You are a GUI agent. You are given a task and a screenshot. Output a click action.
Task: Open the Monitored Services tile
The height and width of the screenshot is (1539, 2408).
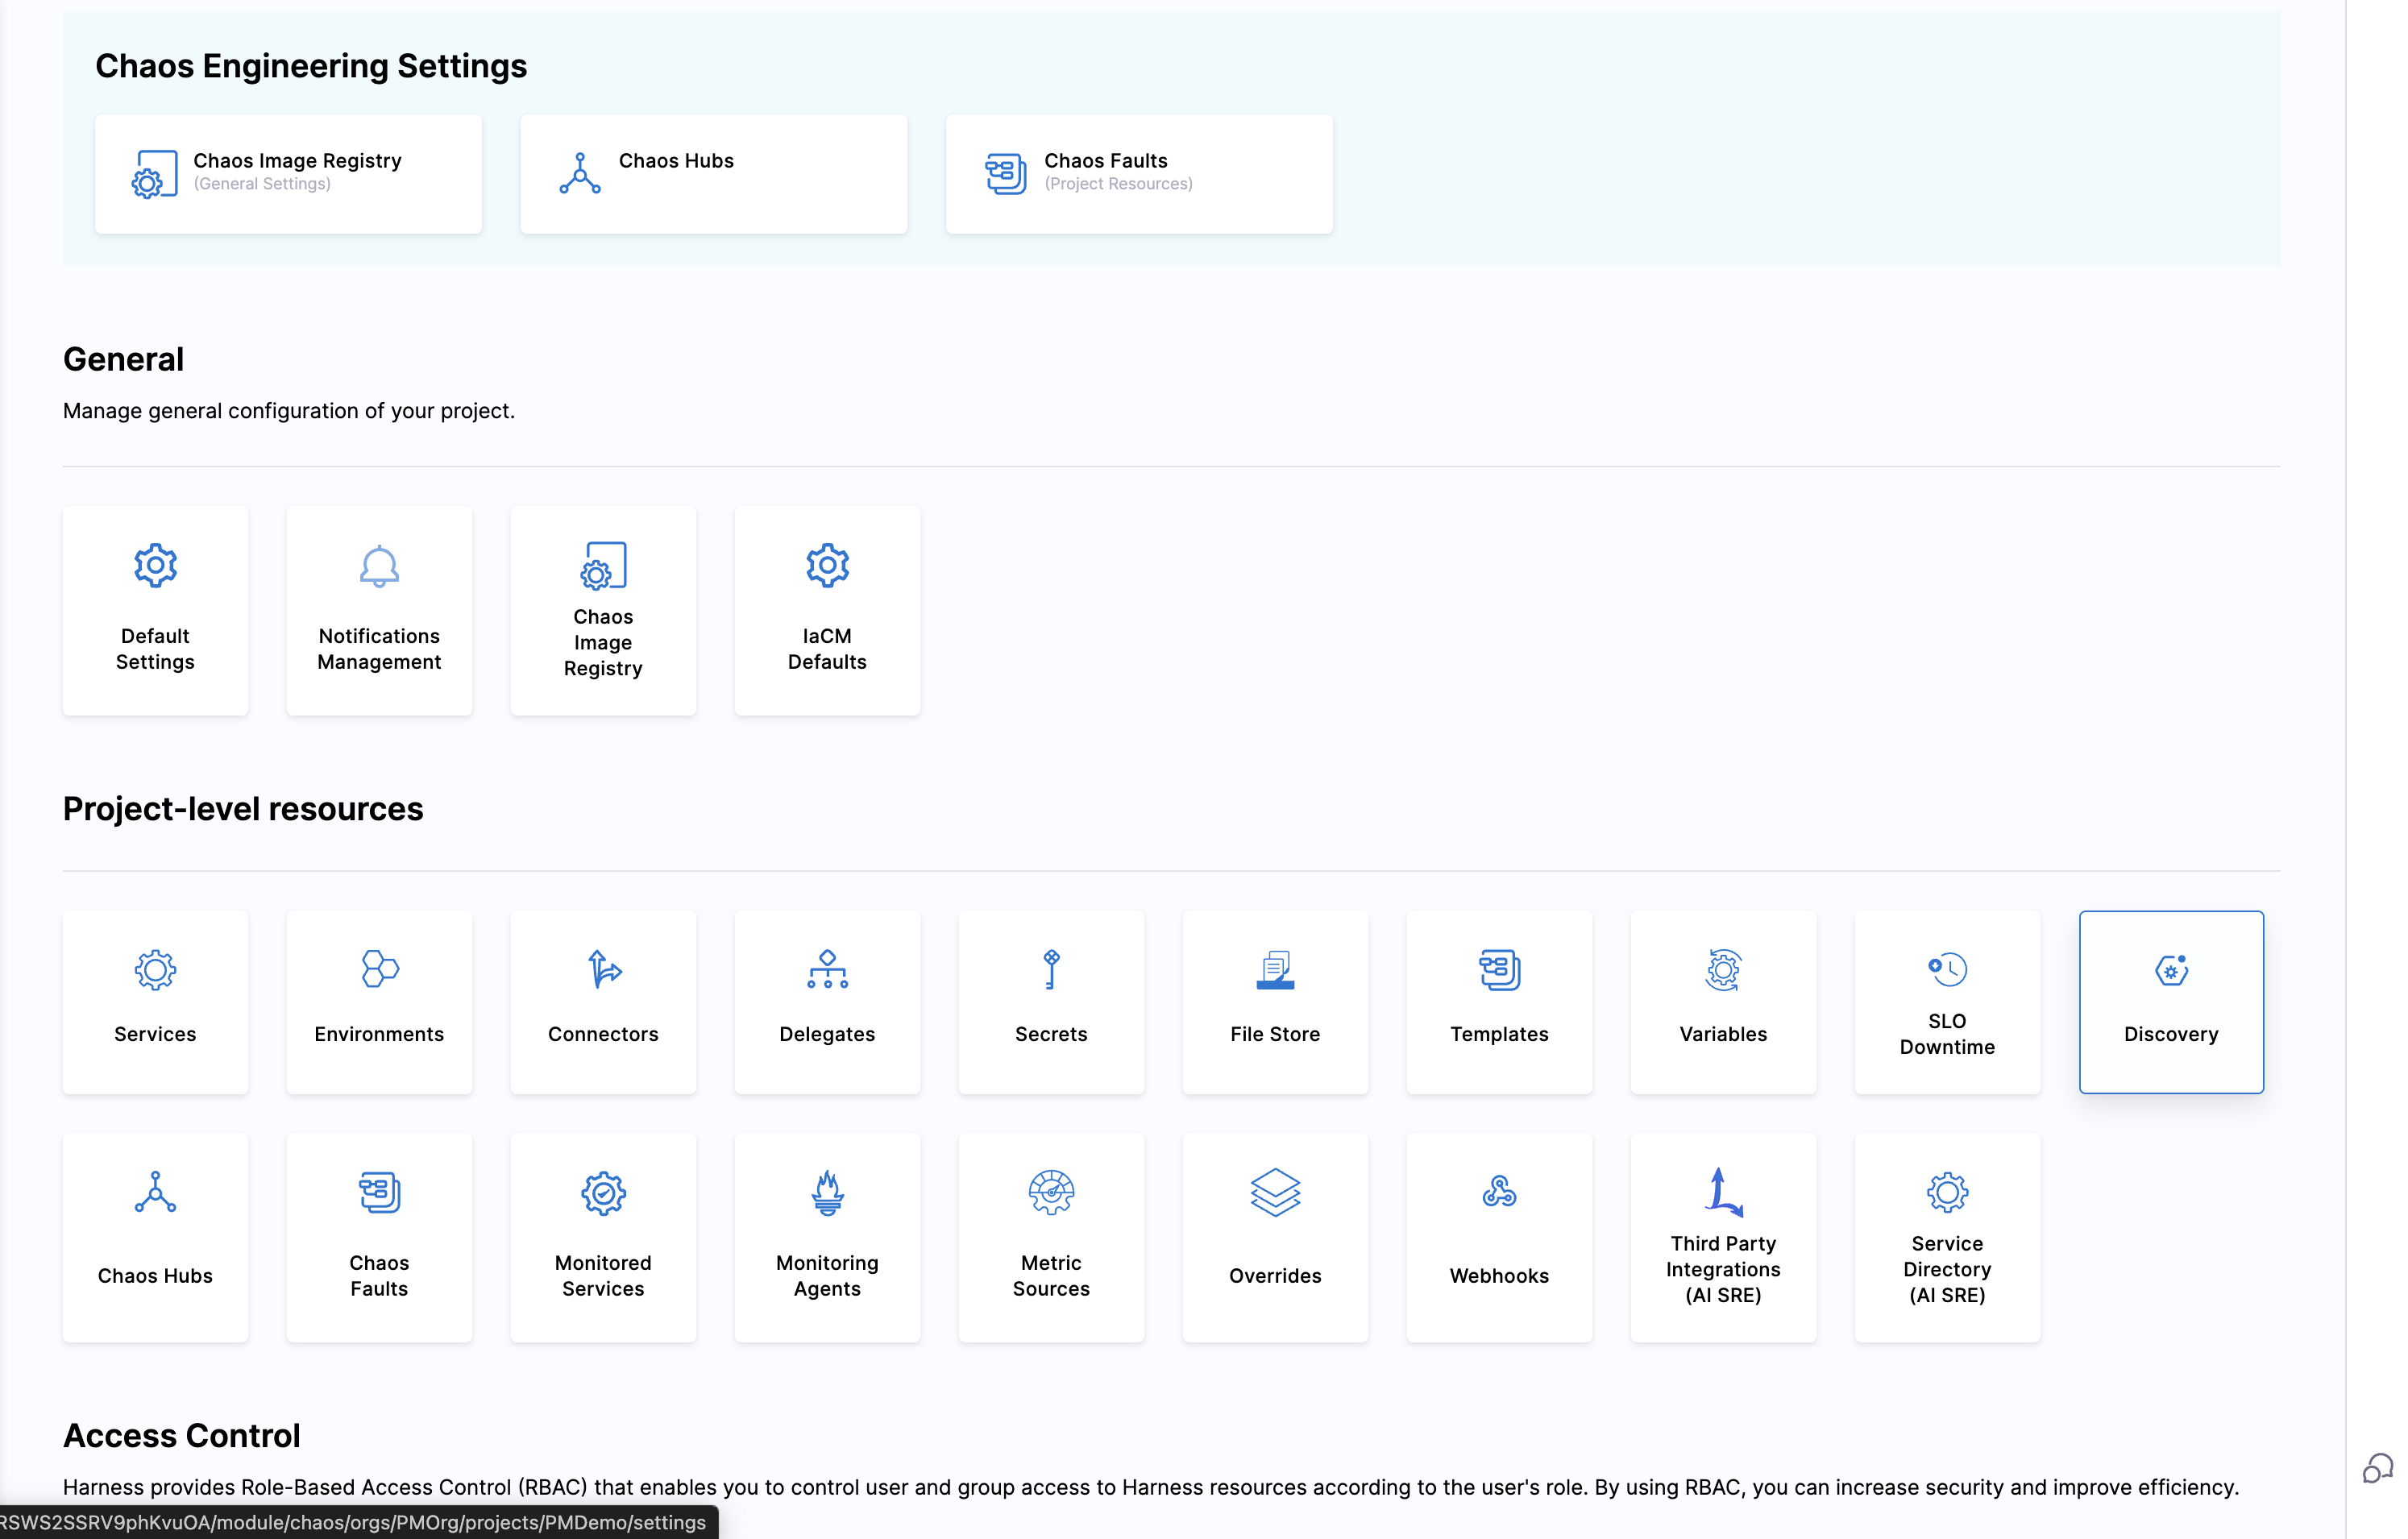pyautogui.click(x=603, y=1237)
